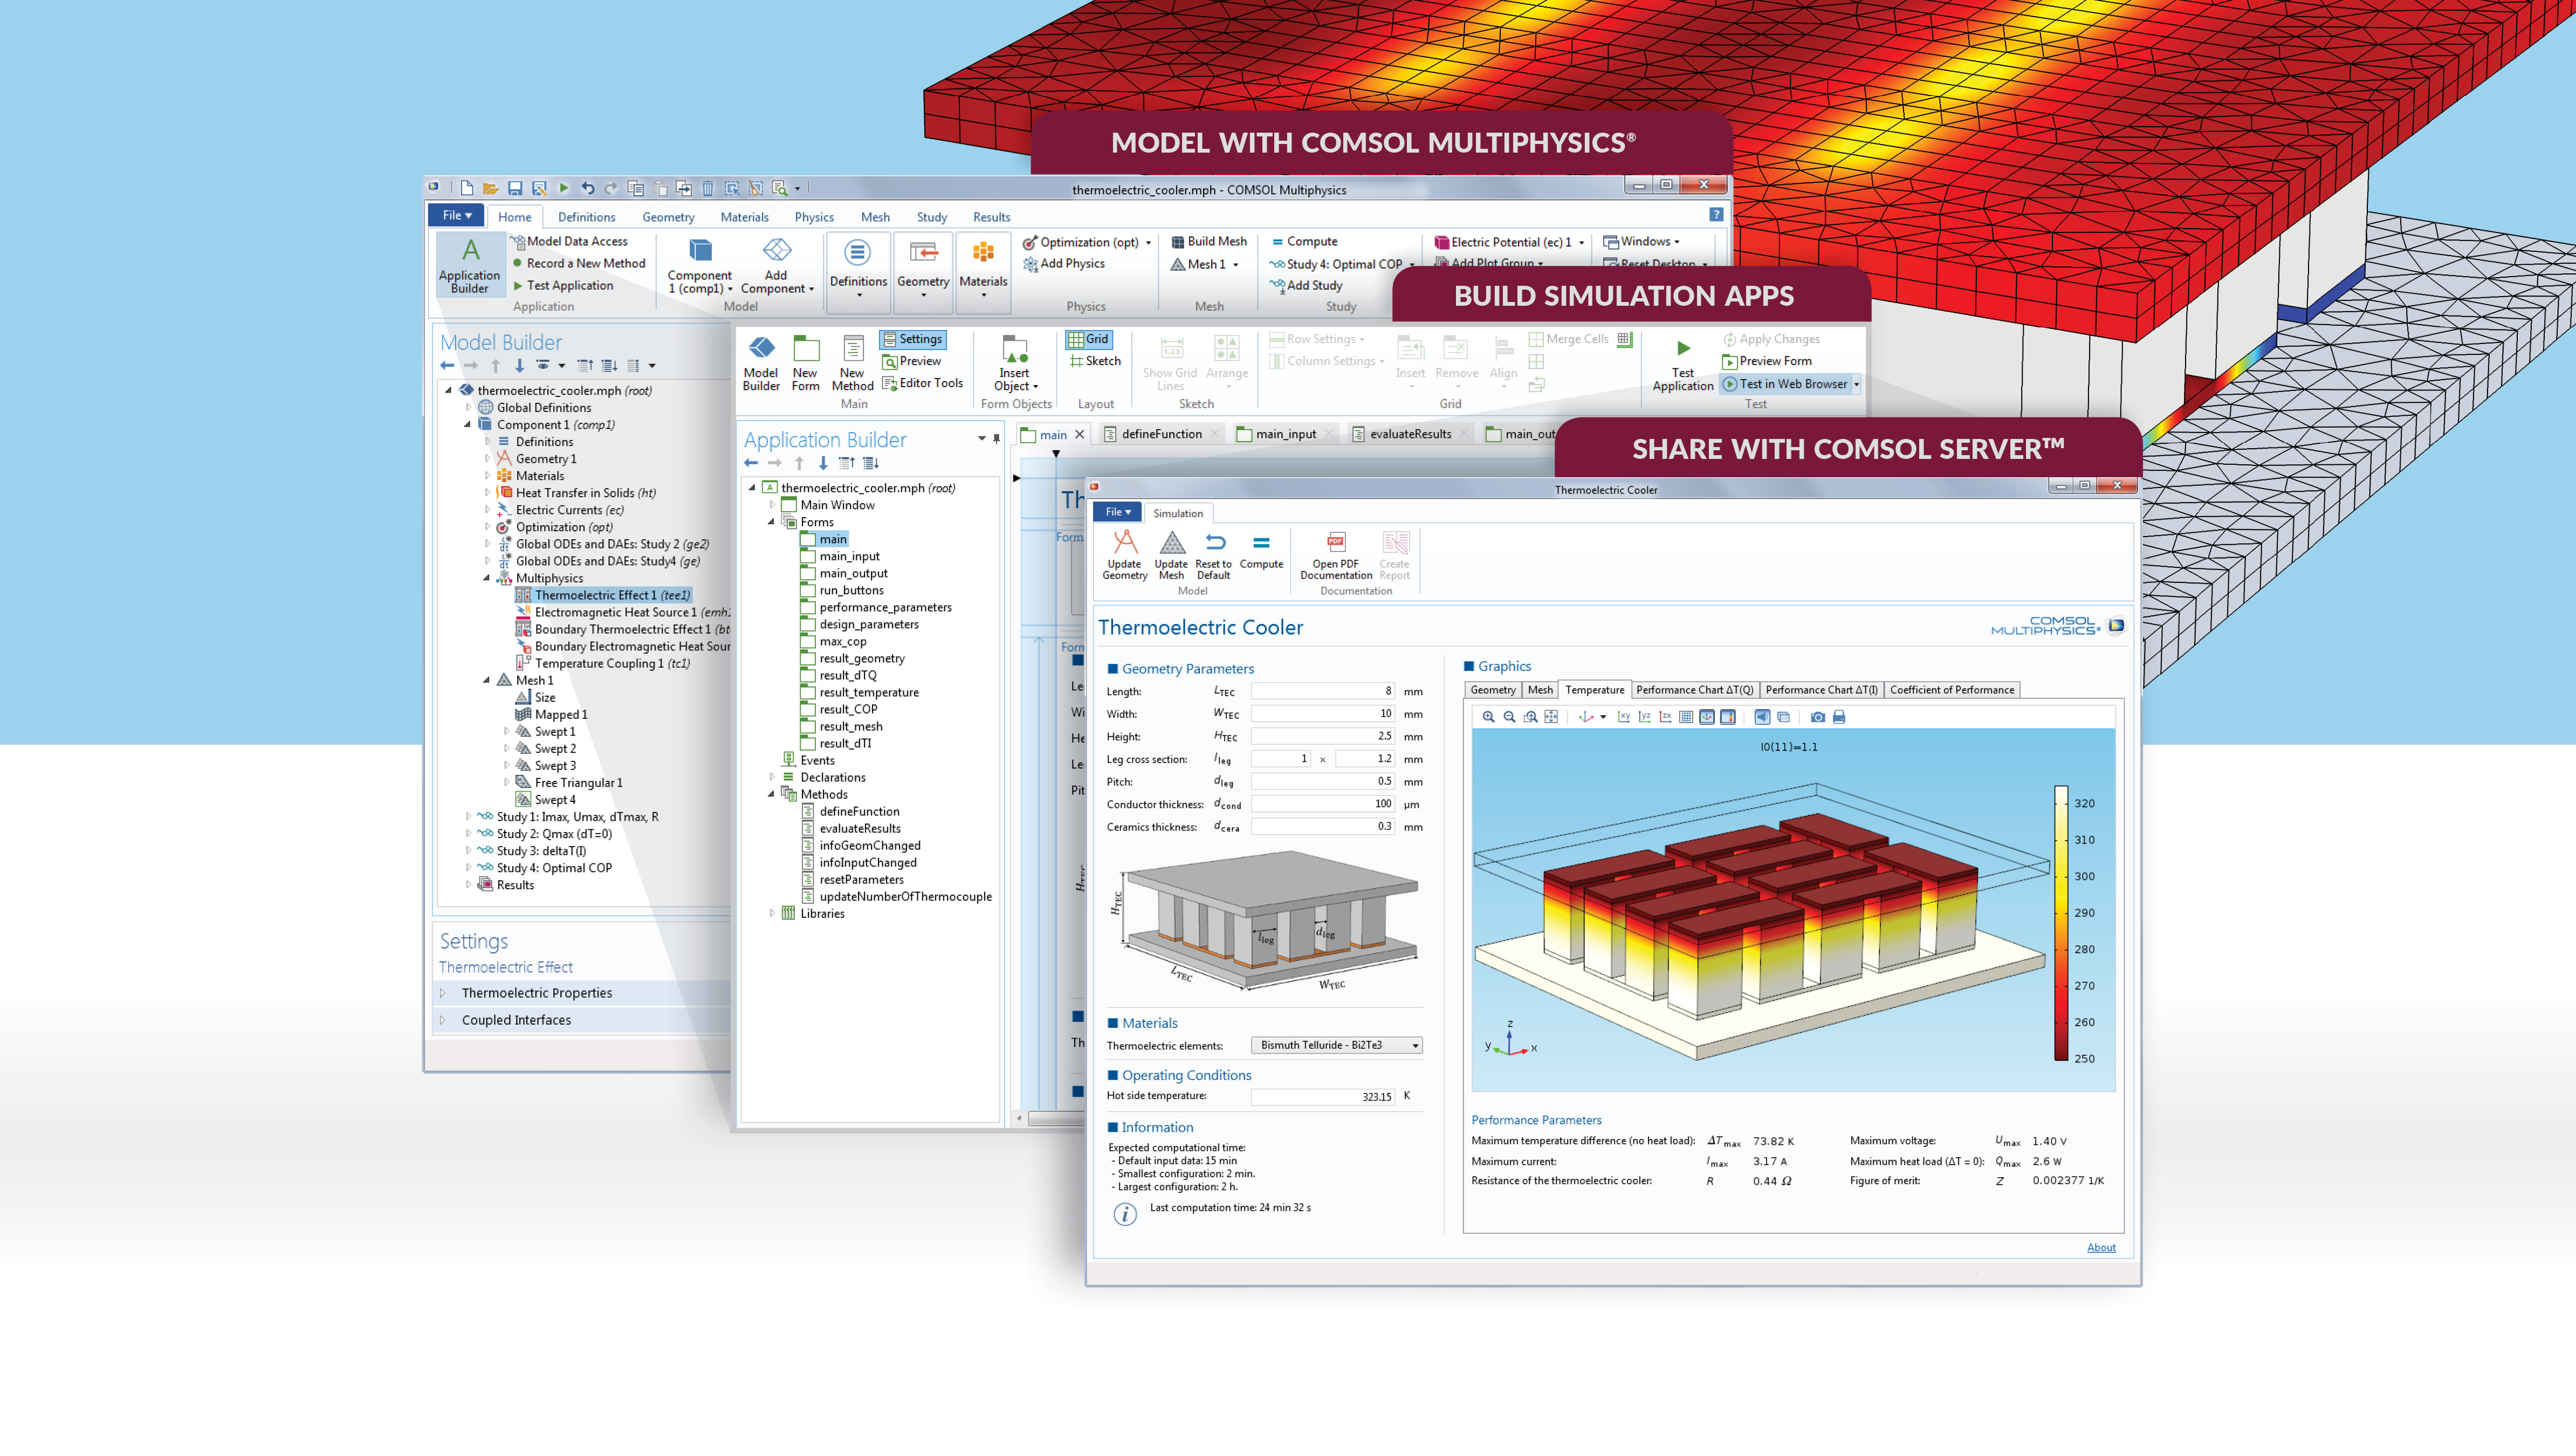Collapse Multiphysics tree node
The image size is (2576, 1456).
point(487,578)
